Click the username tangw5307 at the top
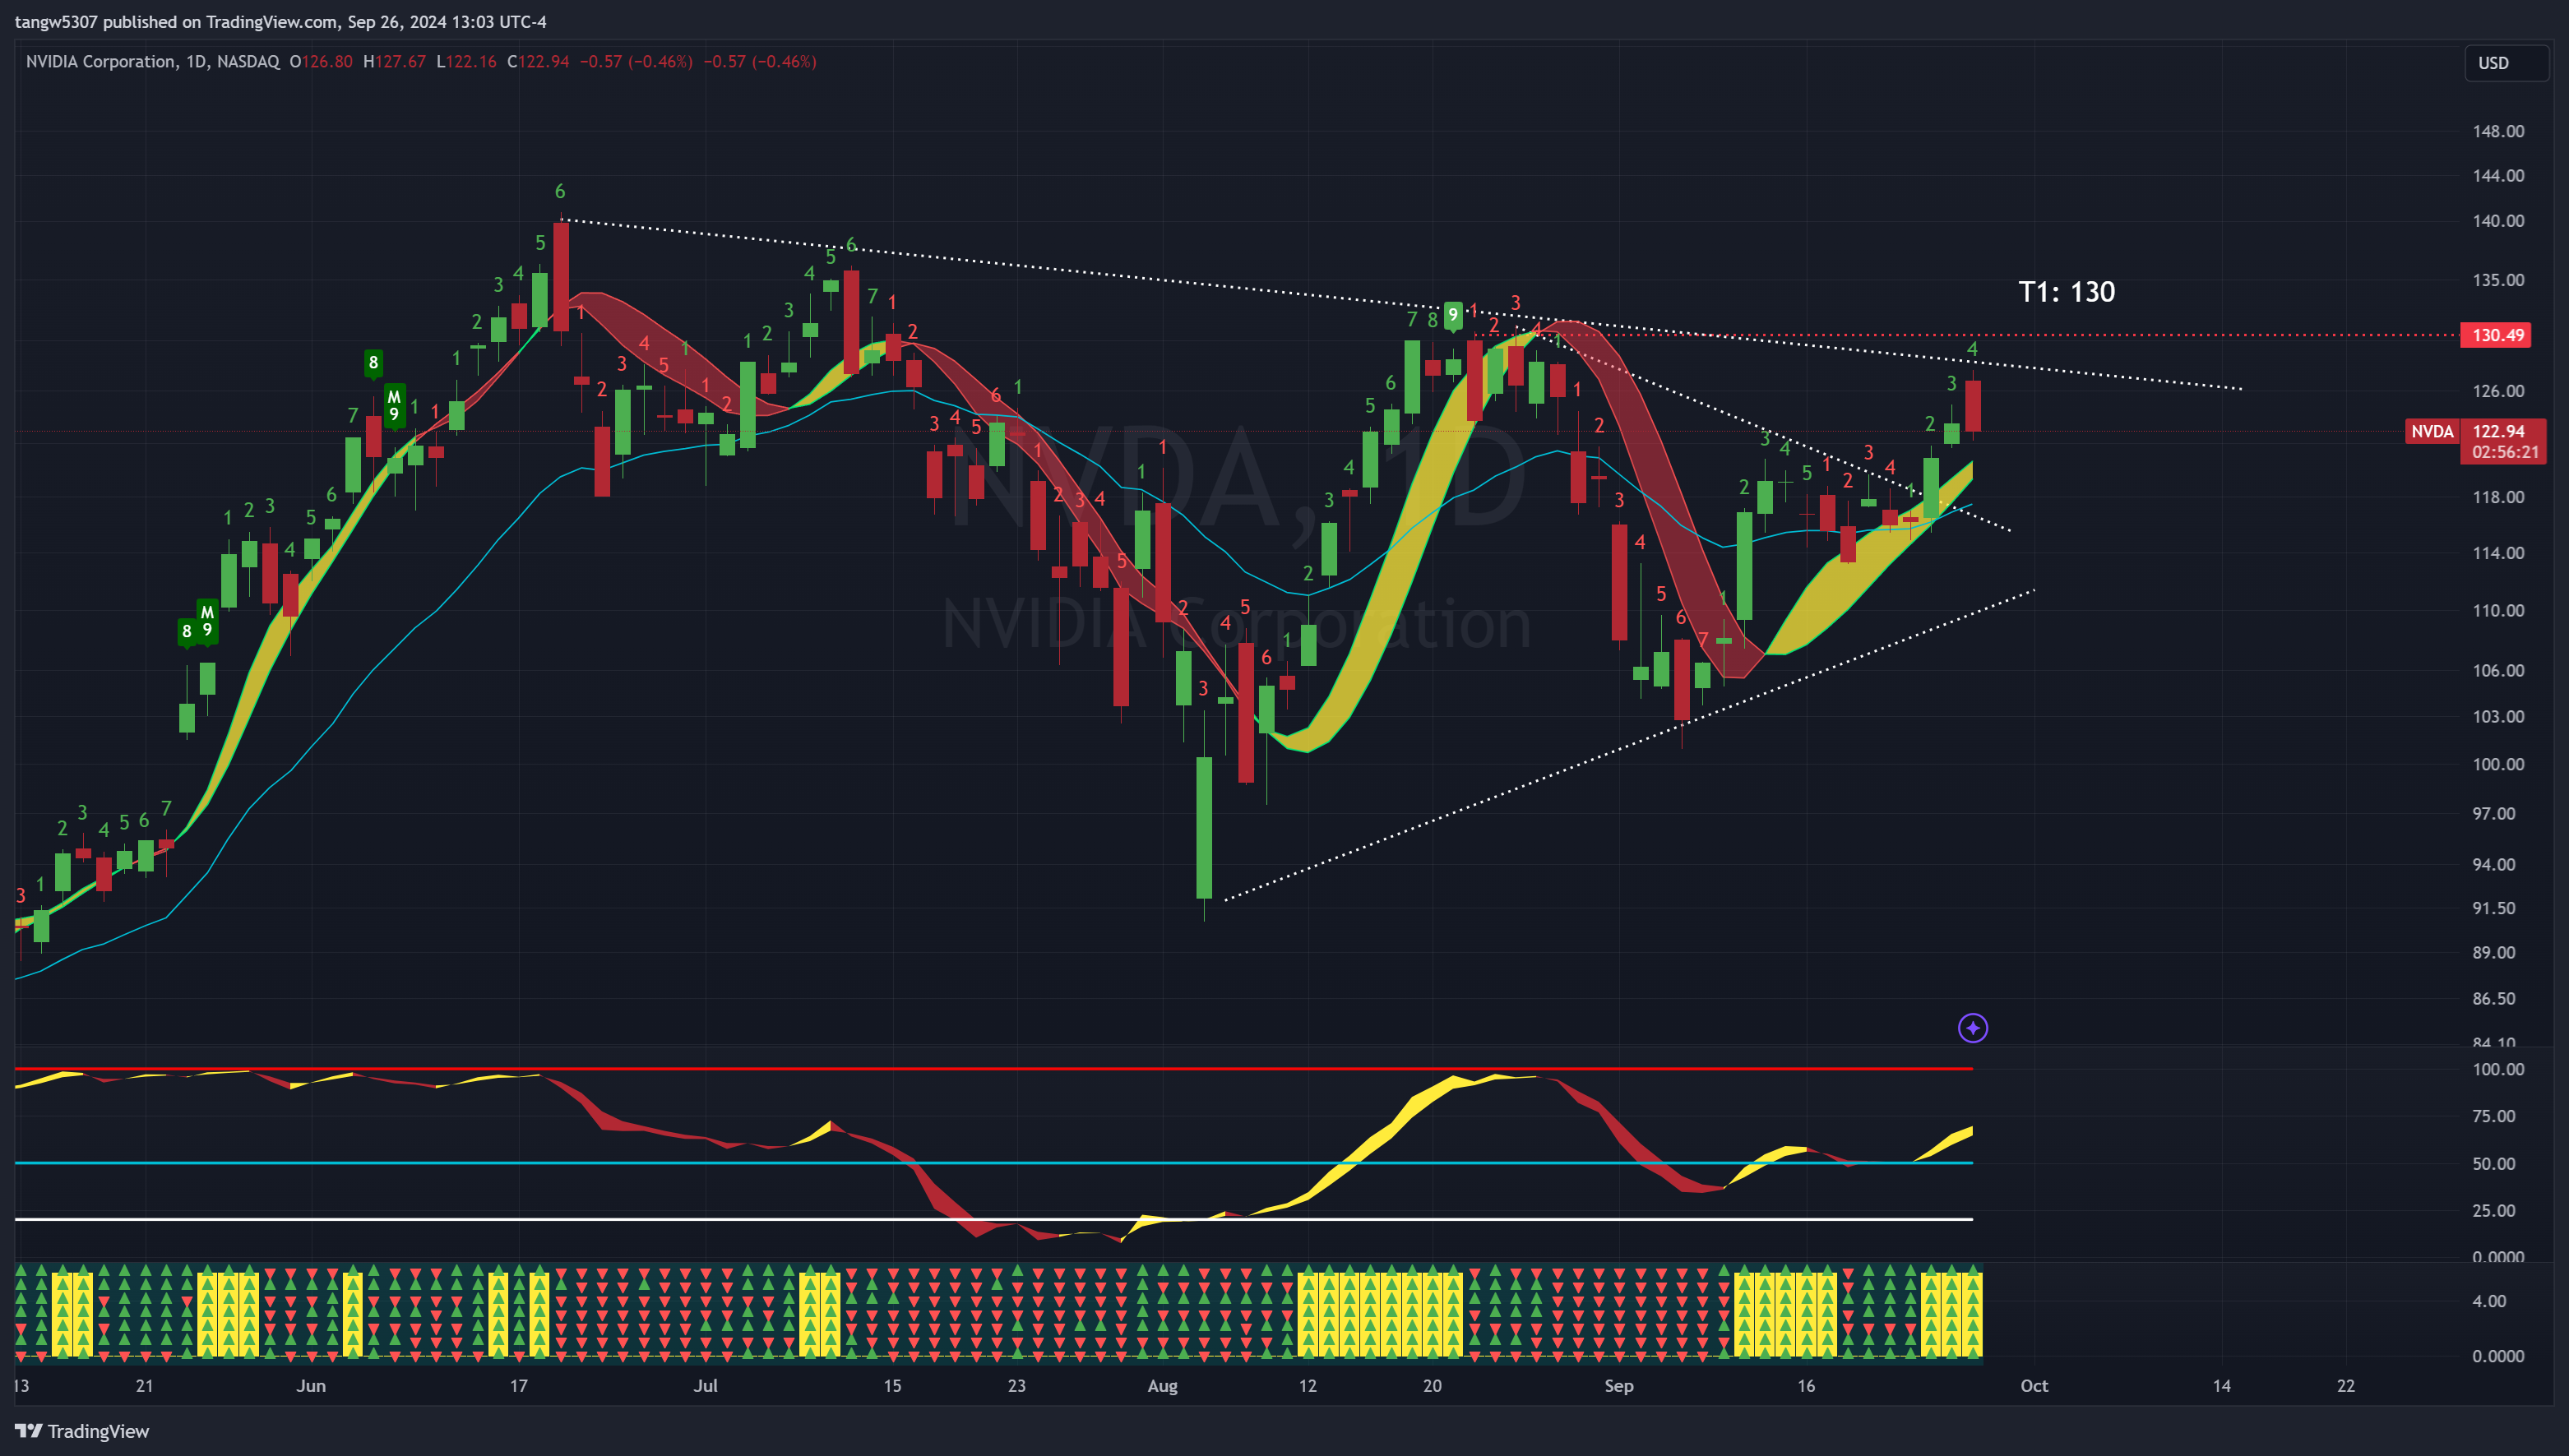Screen dimensions: 2569x1456 point(55,21)
